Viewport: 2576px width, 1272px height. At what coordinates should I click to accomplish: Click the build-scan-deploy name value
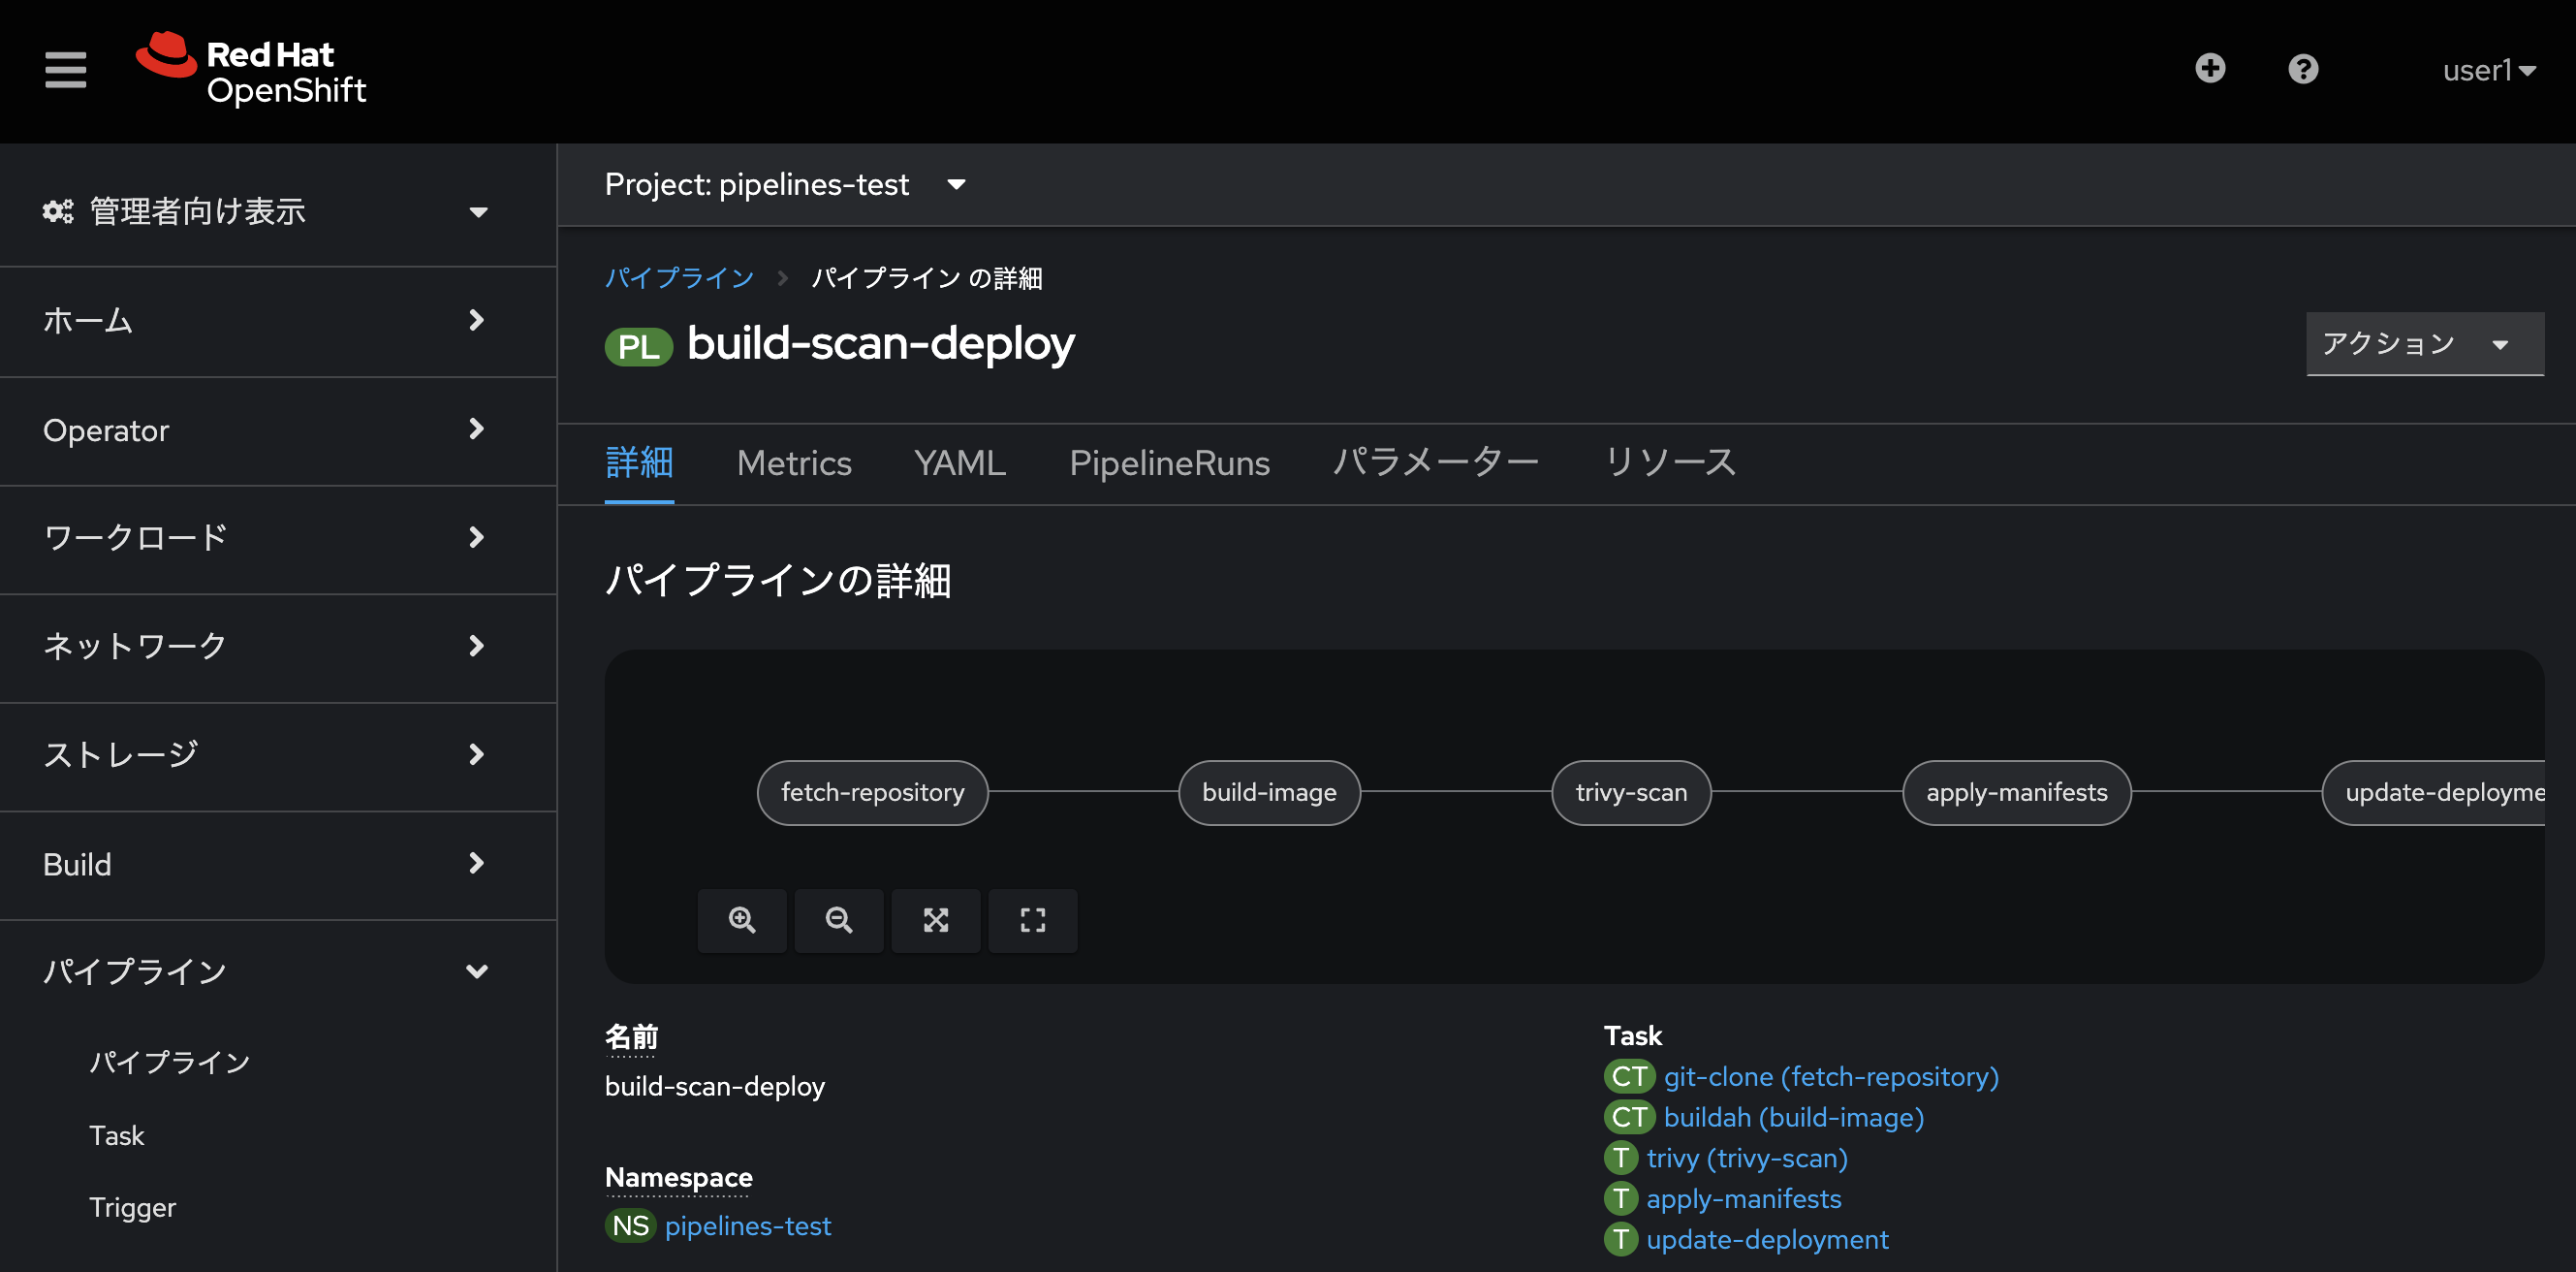point(715,1086)
